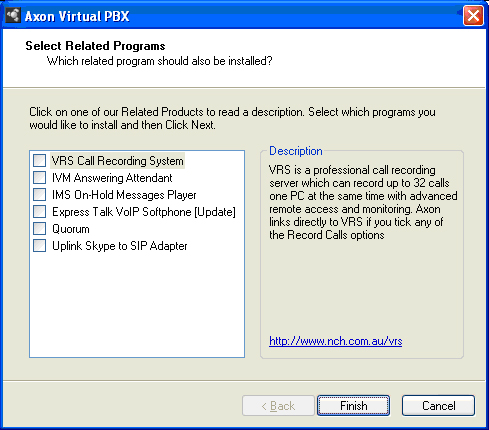Enable the IVM Answering Attendant checkbox
Image resolution: width=489 pixels, height=430 pixels.
tap(39, 178)
